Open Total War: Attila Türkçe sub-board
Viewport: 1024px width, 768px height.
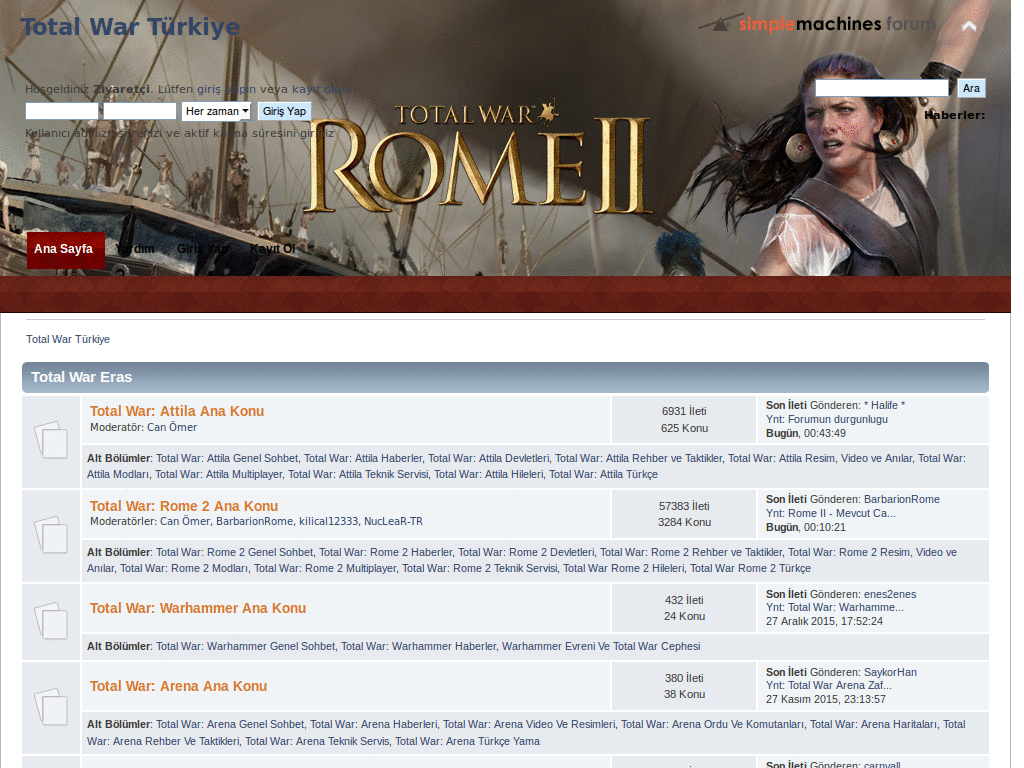tap(603, 474)
